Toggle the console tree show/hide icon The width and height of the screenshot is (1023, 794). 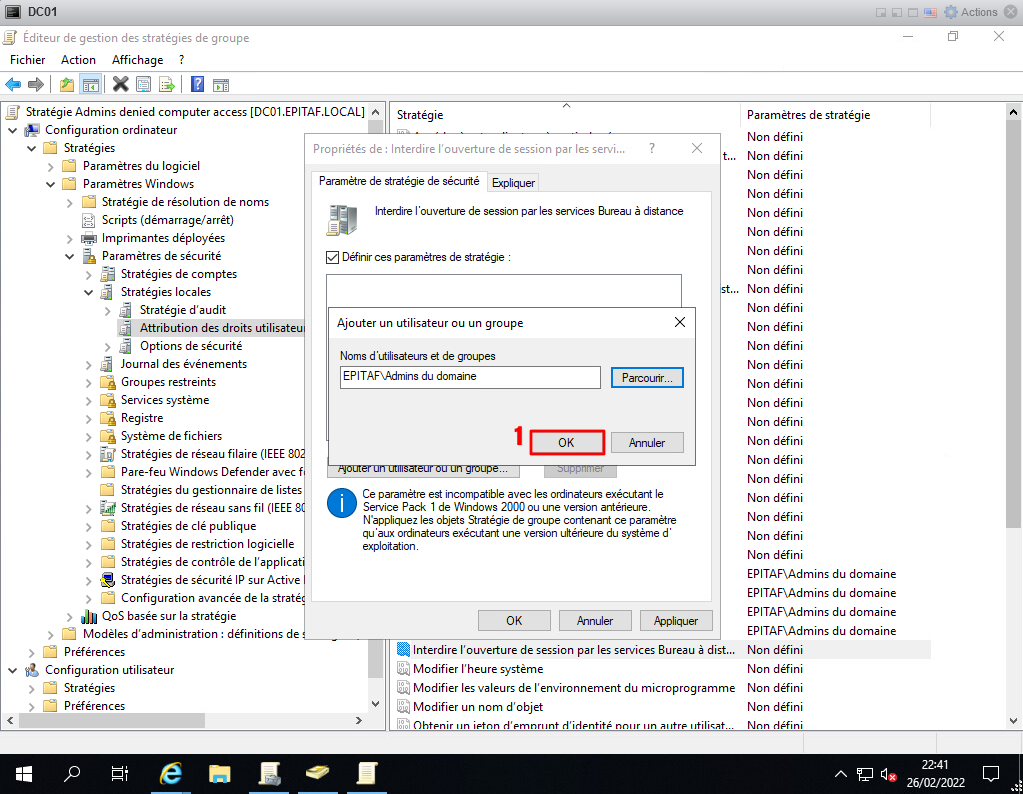[x=90, y=84]
